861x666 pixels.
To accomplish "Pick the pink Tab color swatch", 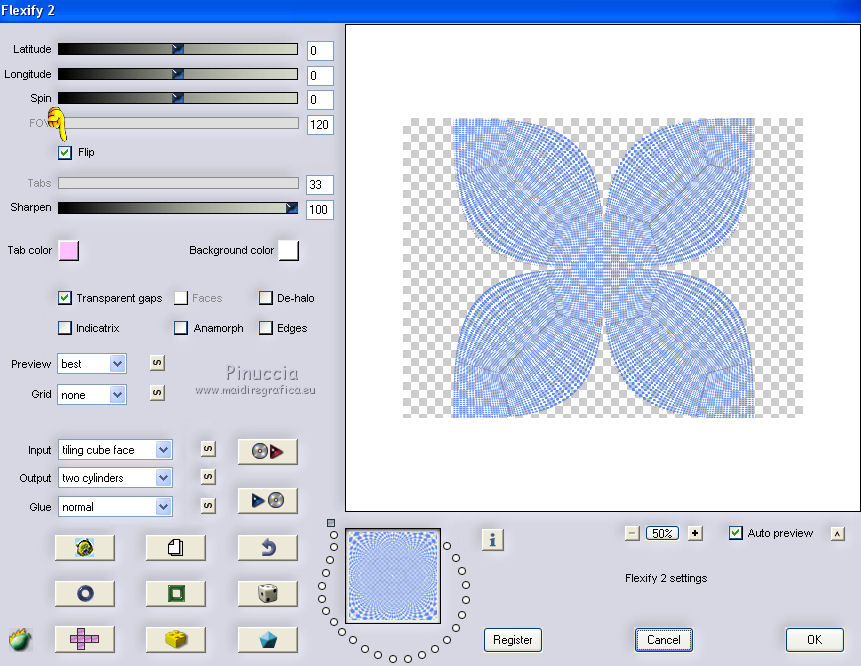I will 69,250.
